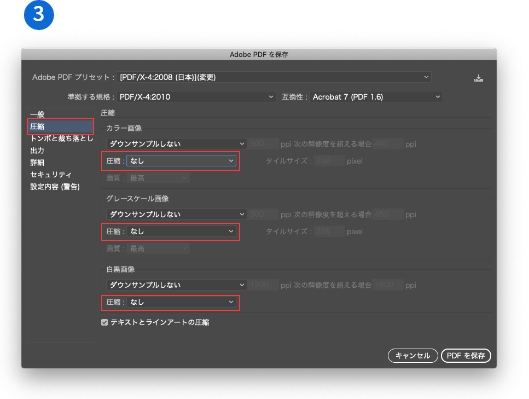This screenshot has height=399, width=529.
Task: Open the Acrobat 7 compatibility dropdown
Action: pyautogui.click(x=376, y=97)
